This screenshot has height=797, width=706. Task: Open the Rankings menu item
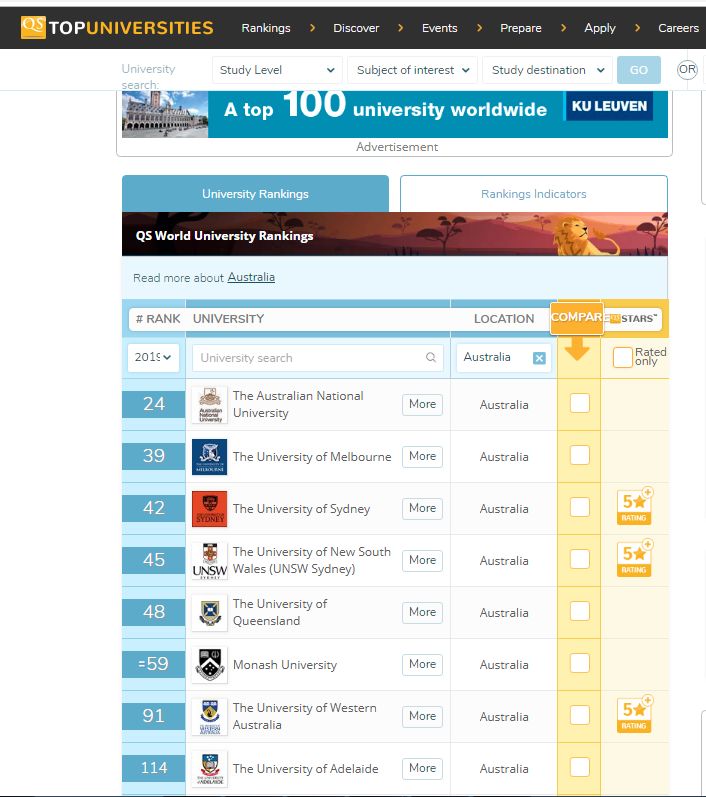(x=266, y=28)
